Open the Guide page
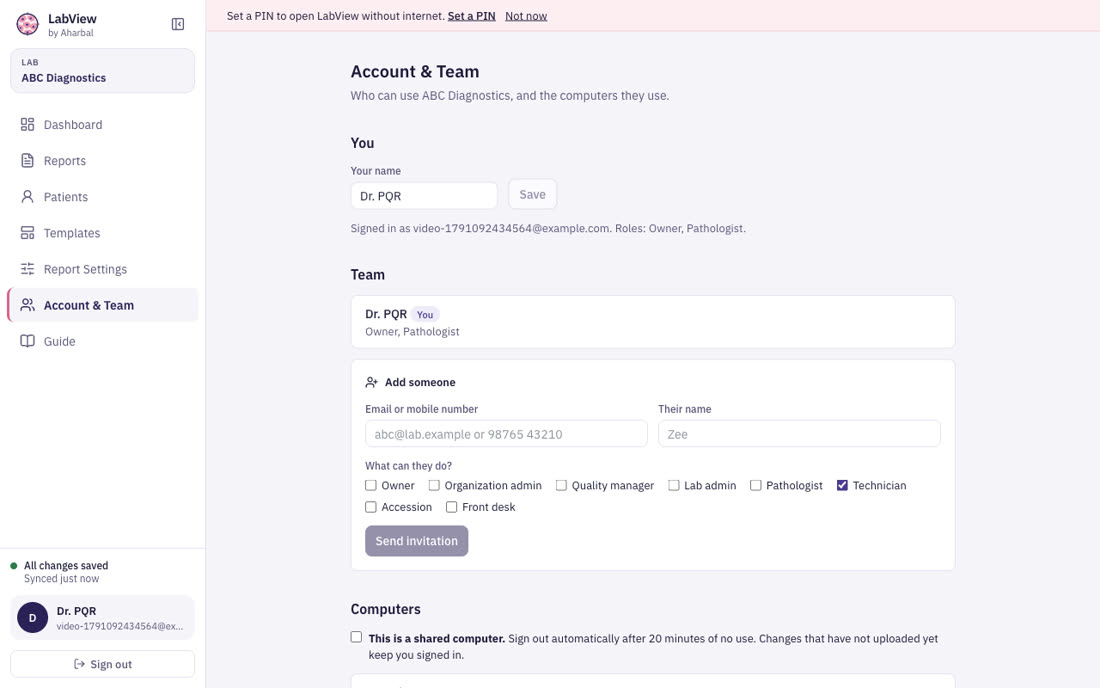Image resolution: width=1100 pixels, height=688 pixels. (x=102, y=341)
